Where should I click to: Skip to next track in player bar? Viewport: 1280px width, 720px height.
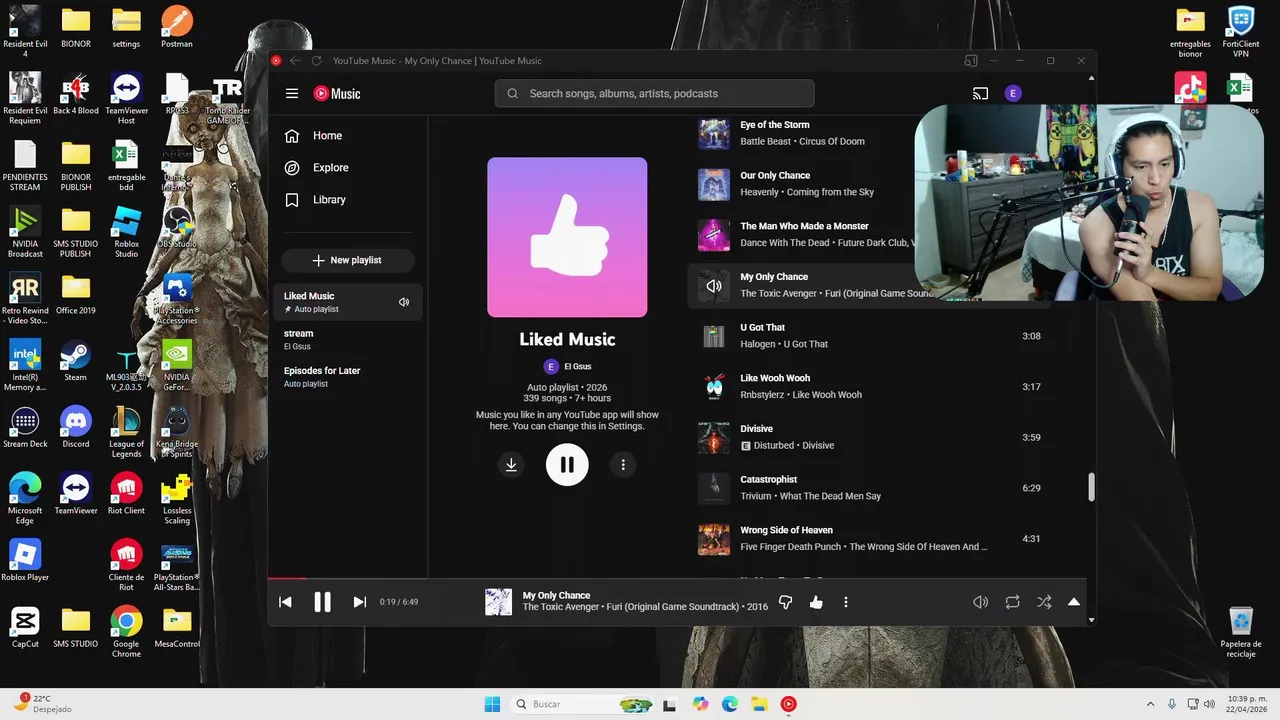point(359,602)
